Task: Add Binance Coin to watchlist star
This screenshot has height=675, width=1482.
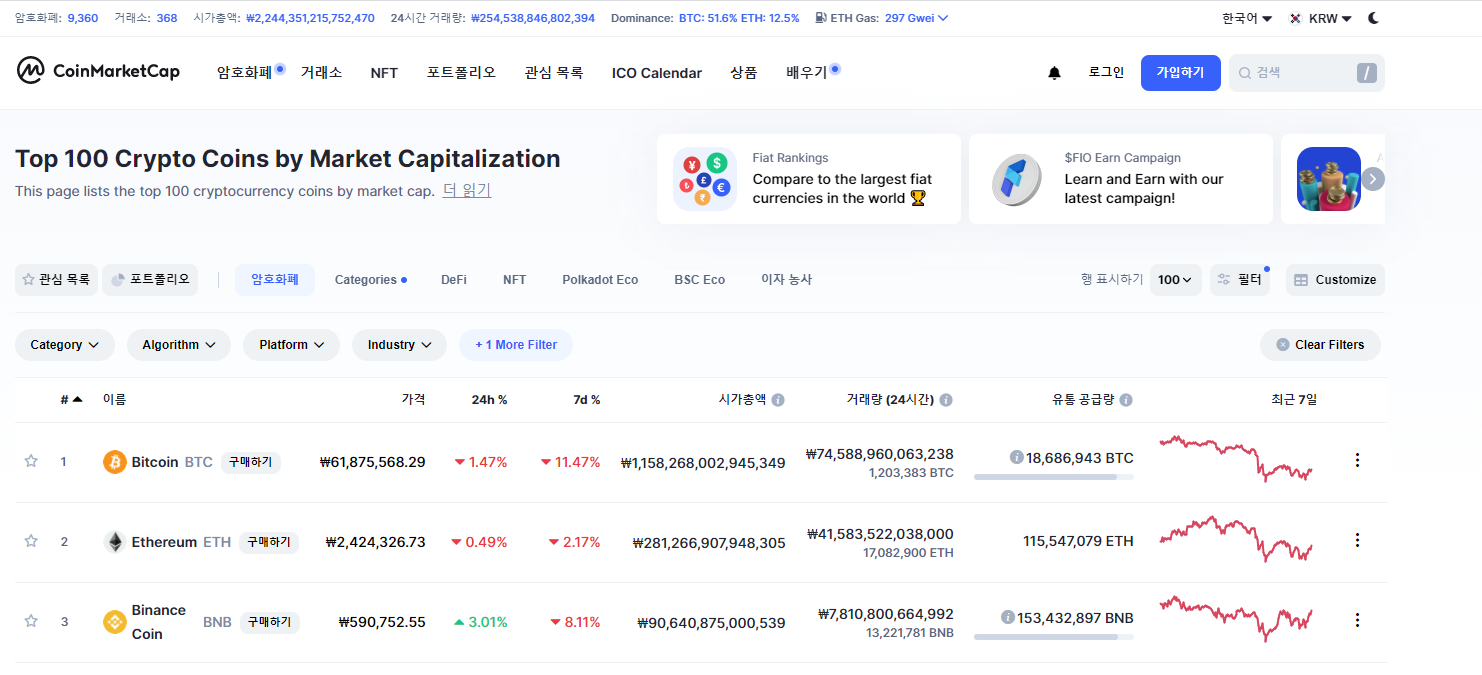Action: pos(31,621)
